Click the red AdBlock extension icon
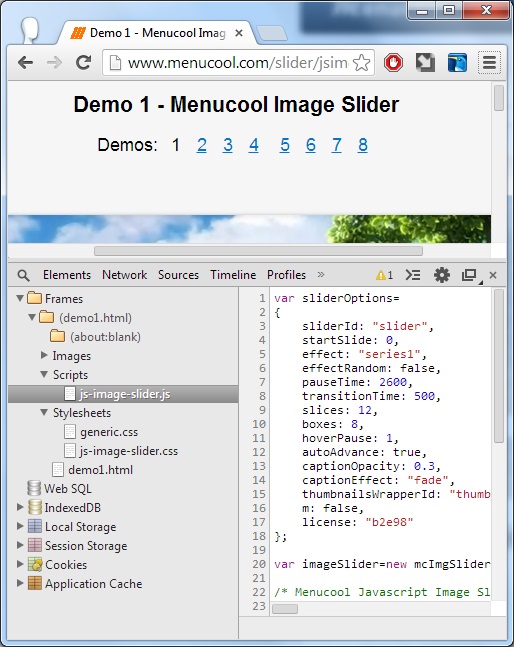This screenshot has width=514, height=647. pyautogui.click(x=393, y=63)
